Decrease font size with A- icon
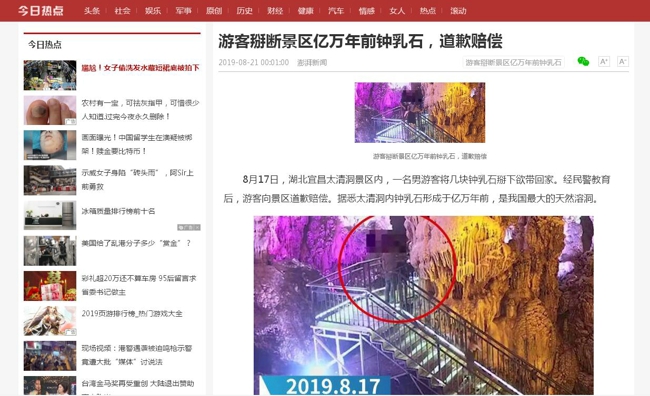The height and width of the screenshot is (396, 650). 623,62
